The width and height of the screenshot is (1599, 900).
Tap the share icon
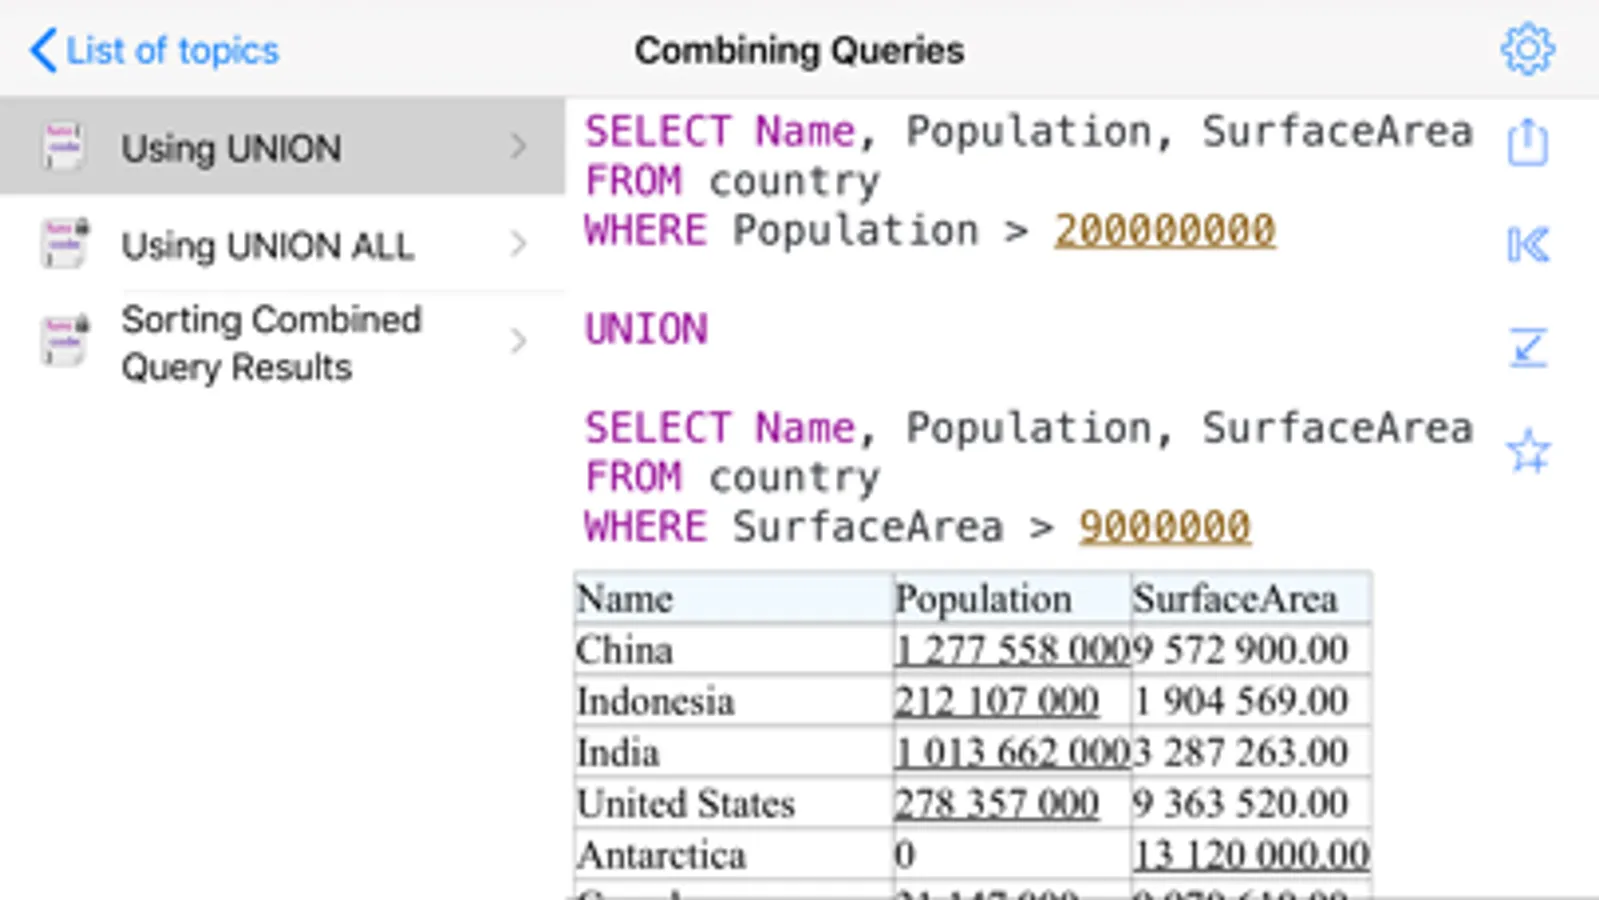click(x=1528, y=141)
